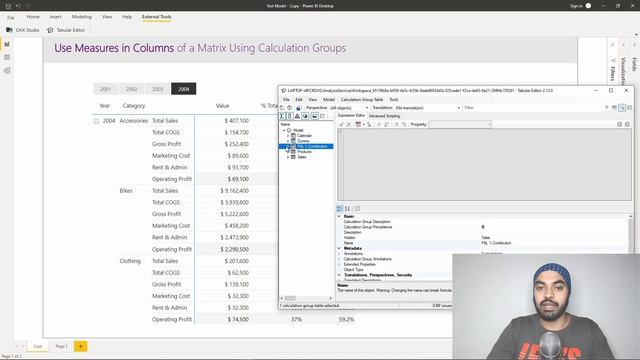Click Power BI title bar undo icon
This screenshot has height=360, width=640.
[18, 6]
